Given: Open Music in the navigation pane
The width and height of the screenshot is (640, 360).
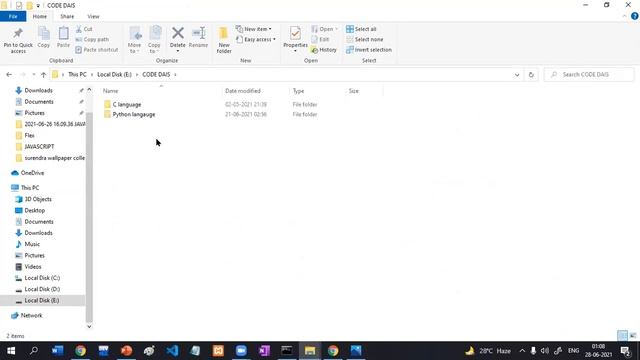Looking at the screenshot, I should 32,244.
